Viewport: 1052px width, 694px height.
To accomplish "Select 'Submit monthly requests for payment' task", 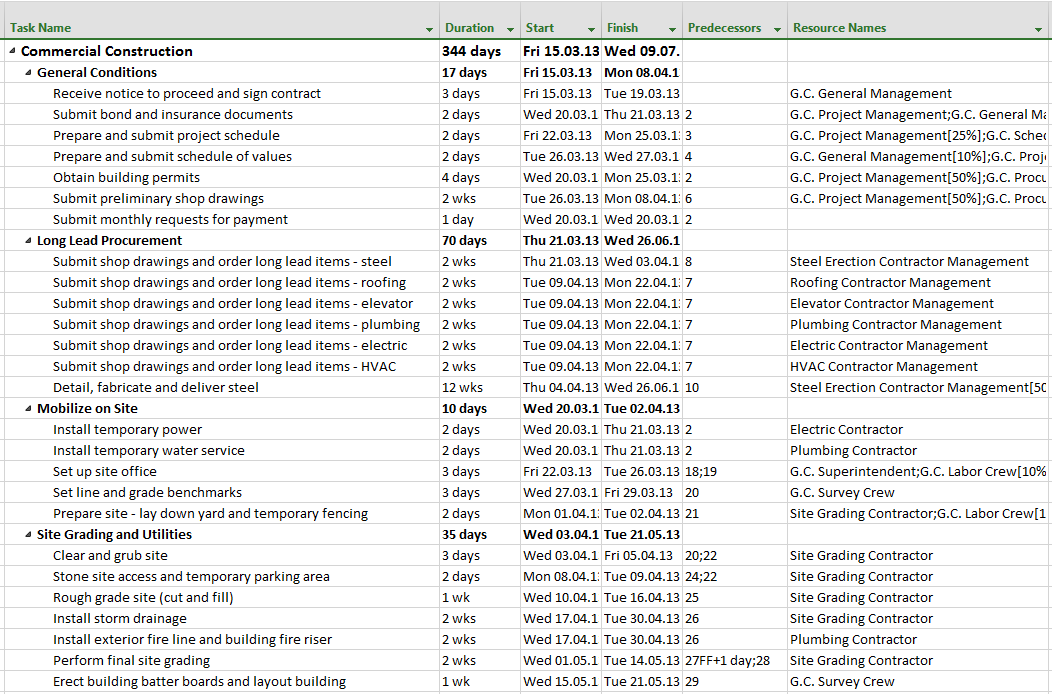I will (170, 219).
